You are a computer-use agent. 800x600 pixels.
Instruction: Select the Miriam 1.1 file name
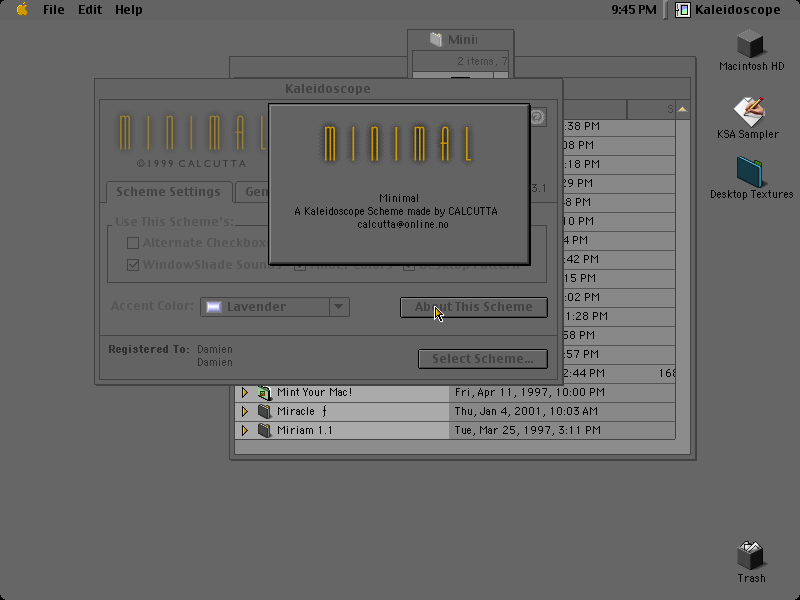pos(305,430)
